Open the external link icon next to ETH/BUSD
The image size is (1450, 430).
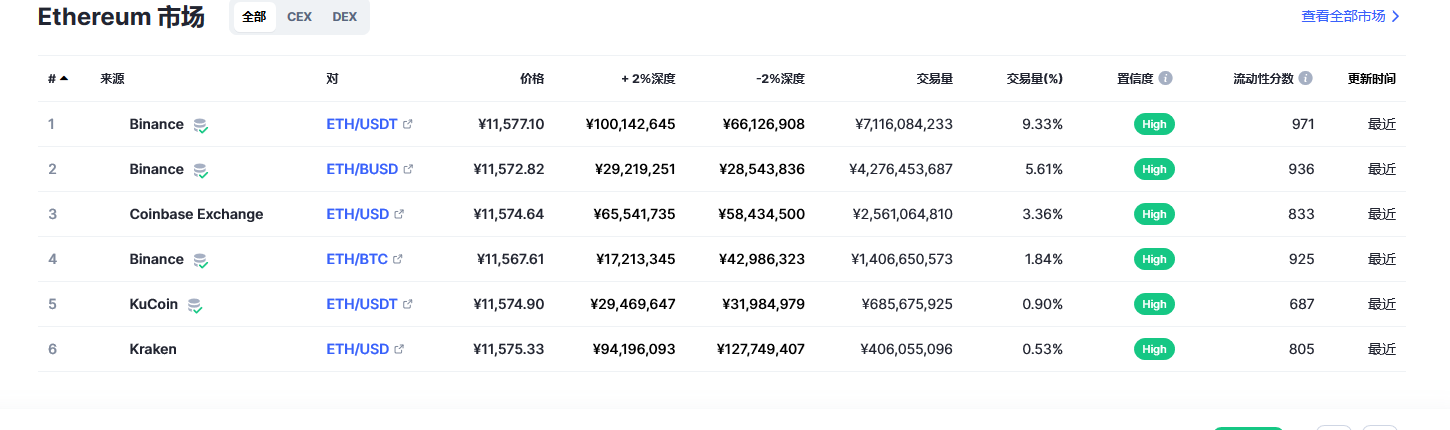coord(408,170)
